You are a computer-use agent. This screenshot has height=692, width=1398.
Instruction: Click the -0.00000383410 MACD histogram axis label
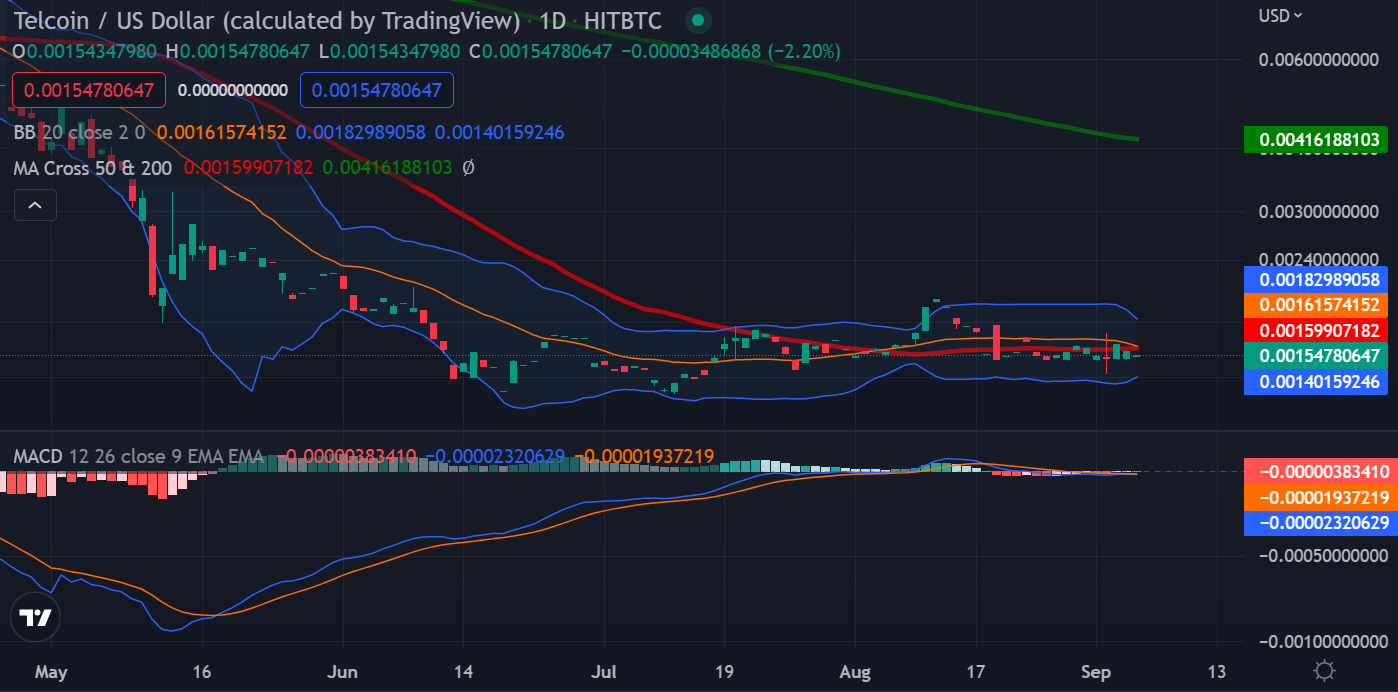tap(1320, 471)
